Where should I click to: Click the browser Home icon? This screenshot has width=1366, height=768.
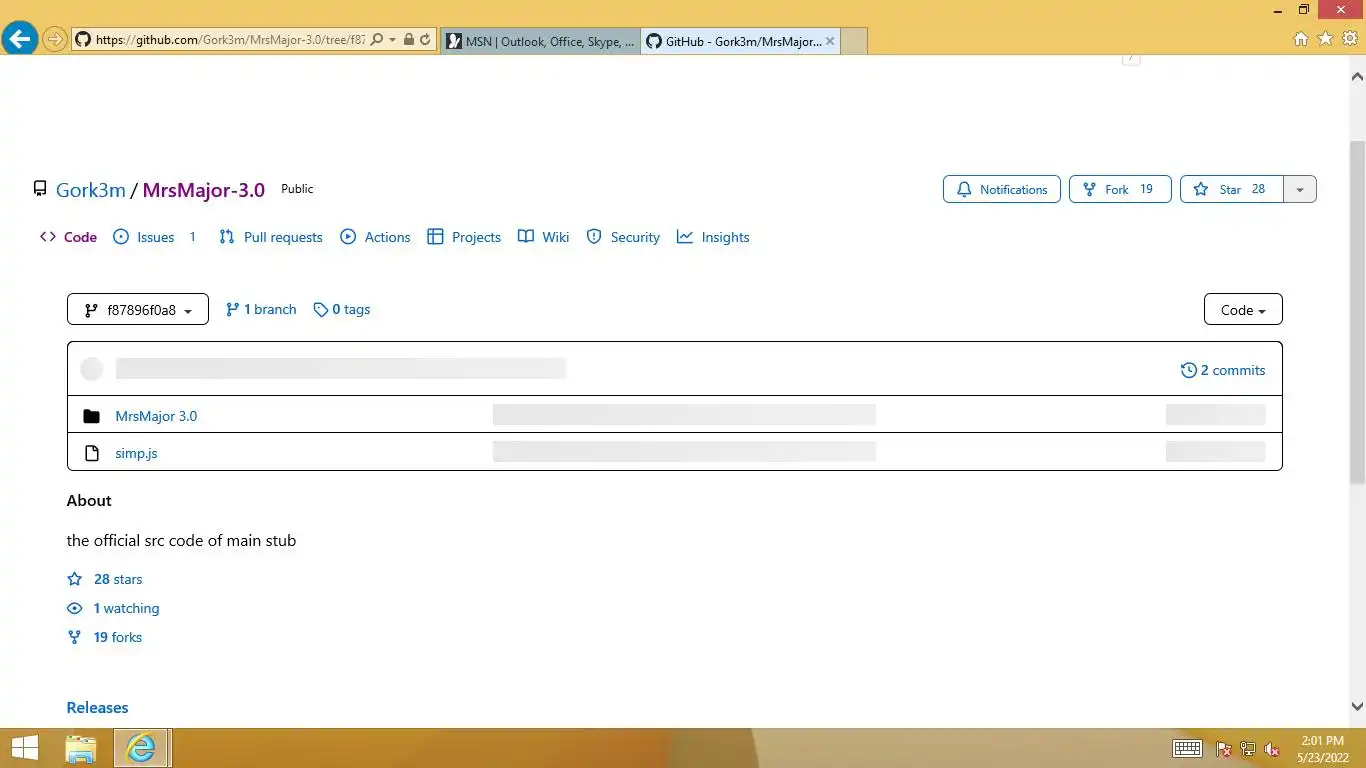1301,39
